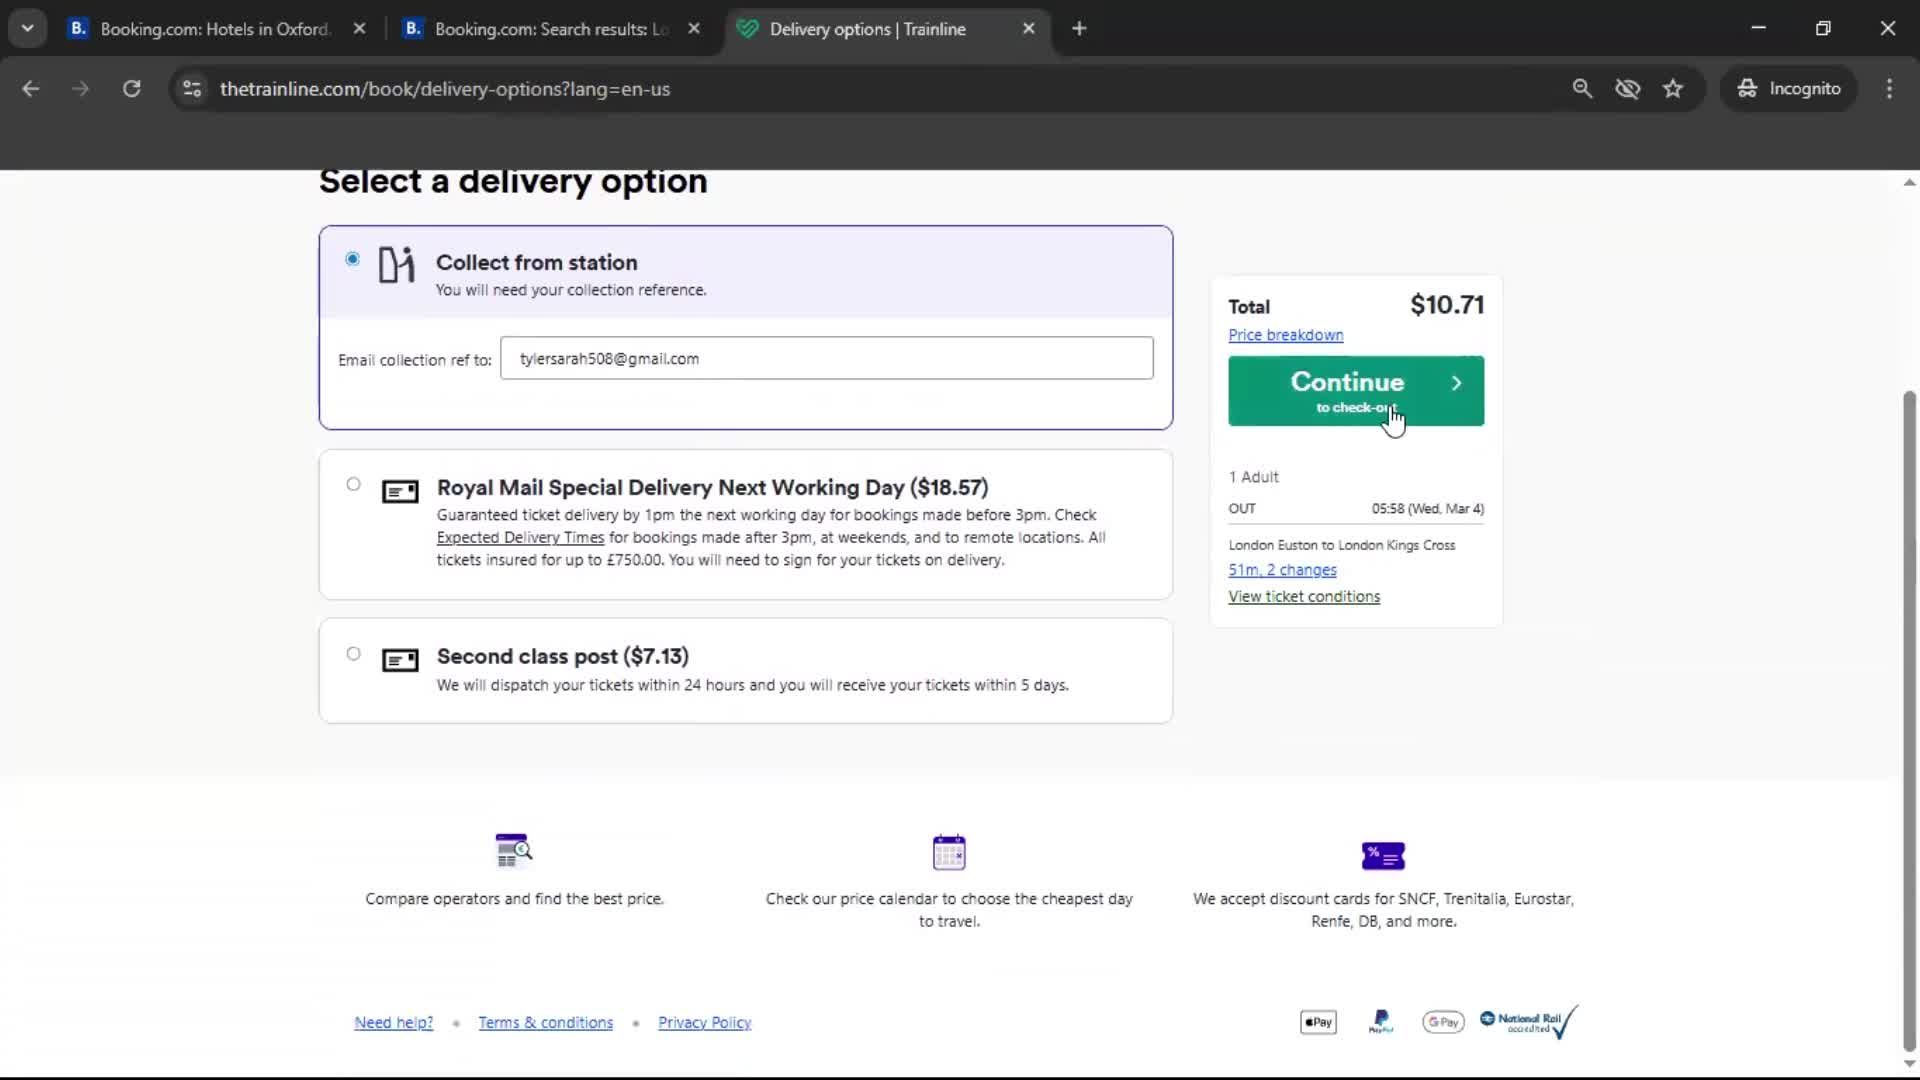Select the Apple Pay icon
1920x1080 pixels.
tap(1317, 1021)
